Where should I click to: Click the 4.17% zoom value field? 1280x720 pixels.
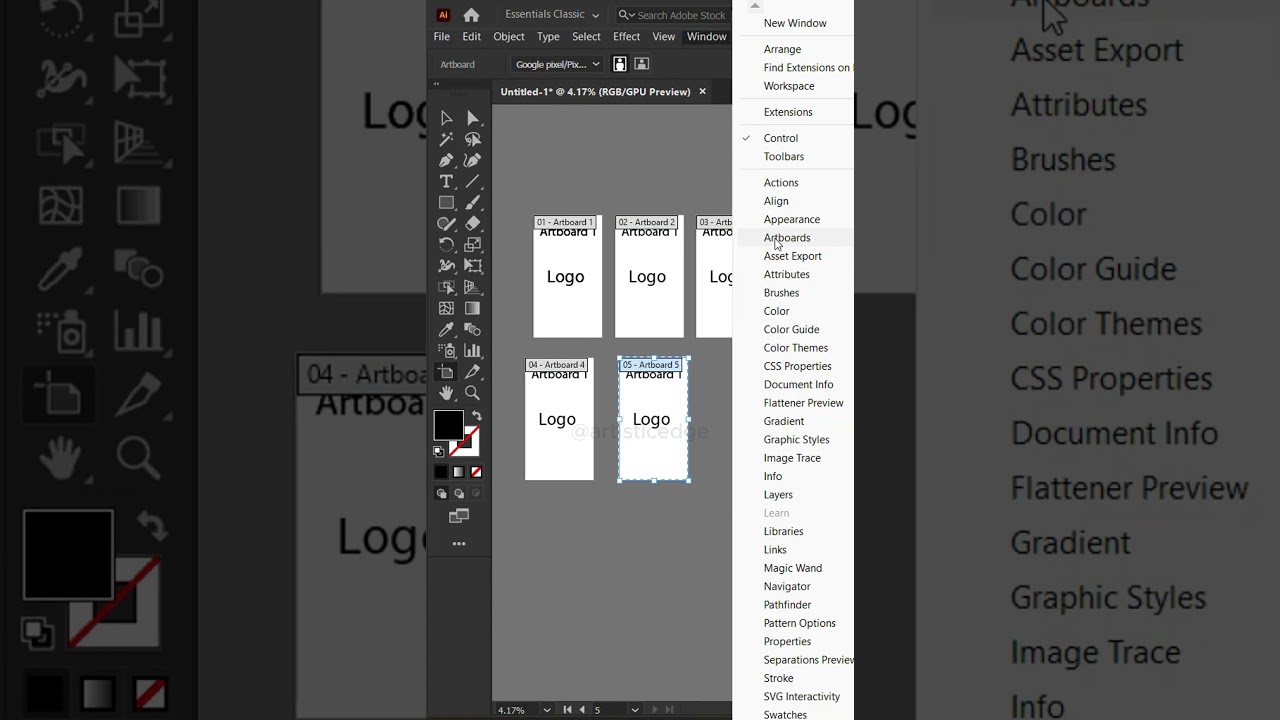pos(517,710)
